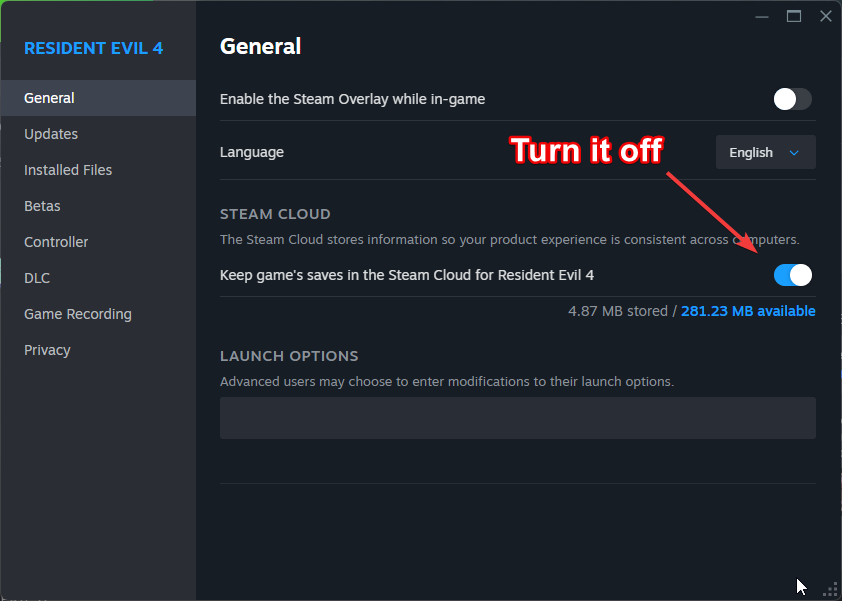This screenshot has width=842, height=601.
Task: Click the Language dropdown chevron arrow
Action: 795,153
